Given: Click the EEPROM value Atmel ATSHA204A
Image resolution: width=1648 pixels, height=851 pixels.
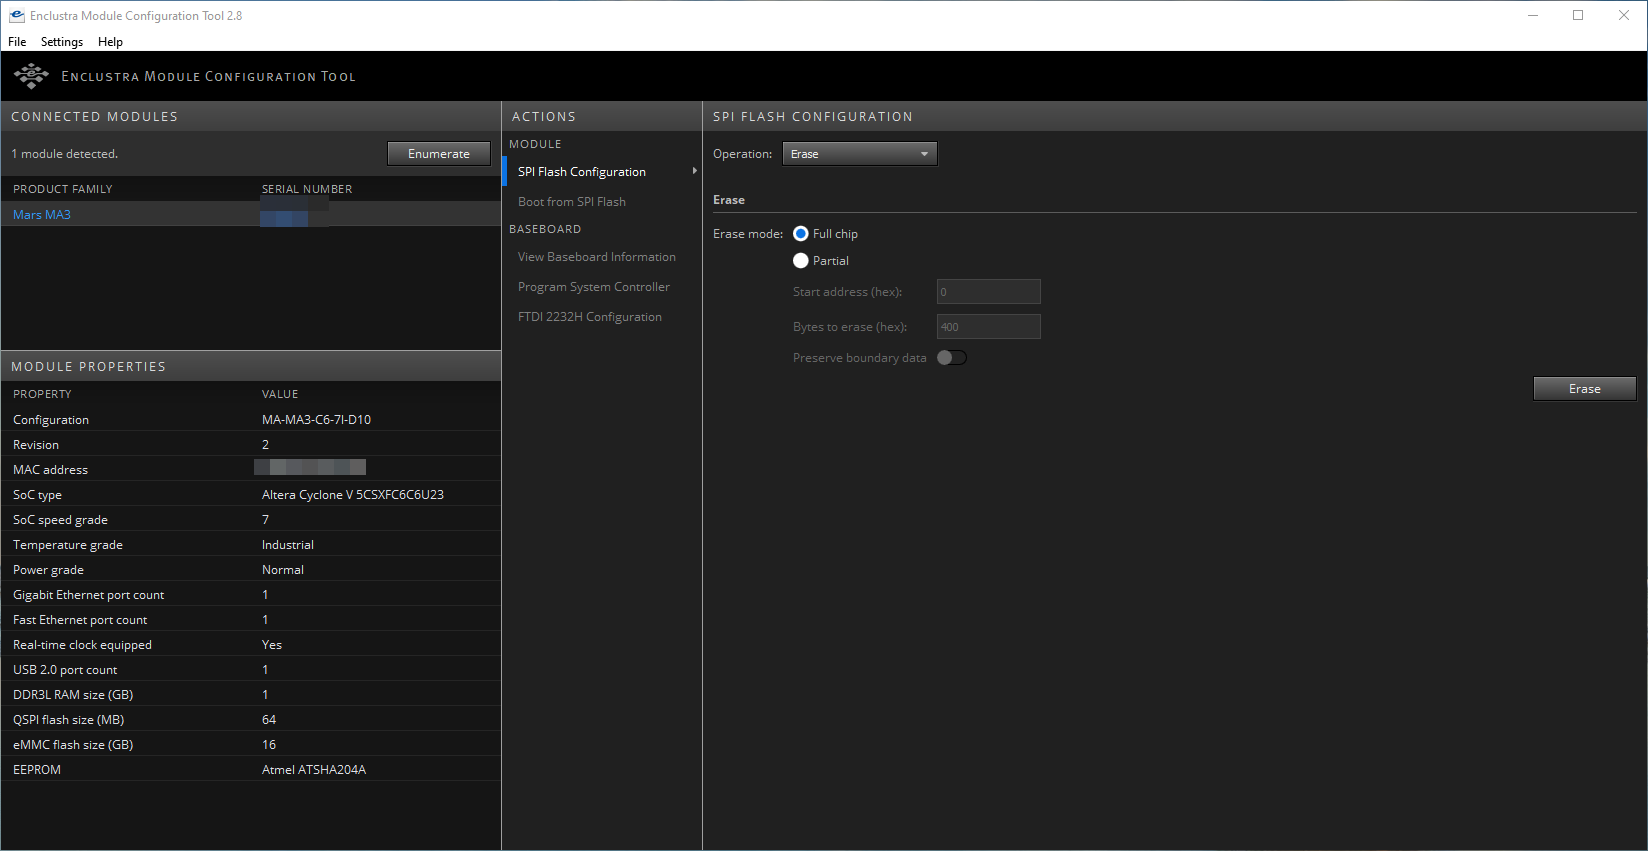Looking at the screenshot, I should click(x=314, y=770).
